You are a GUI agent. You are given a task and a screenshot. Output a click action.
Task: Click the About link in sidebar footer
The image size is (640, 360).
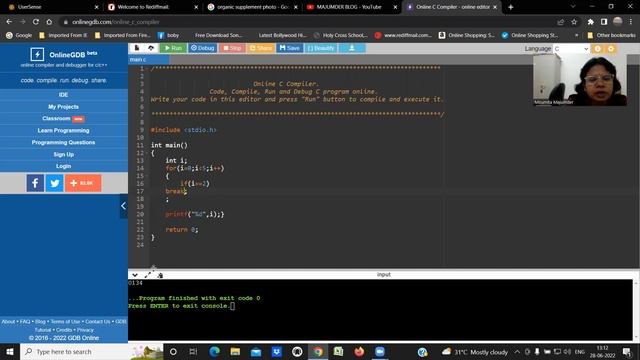point(8,322)
